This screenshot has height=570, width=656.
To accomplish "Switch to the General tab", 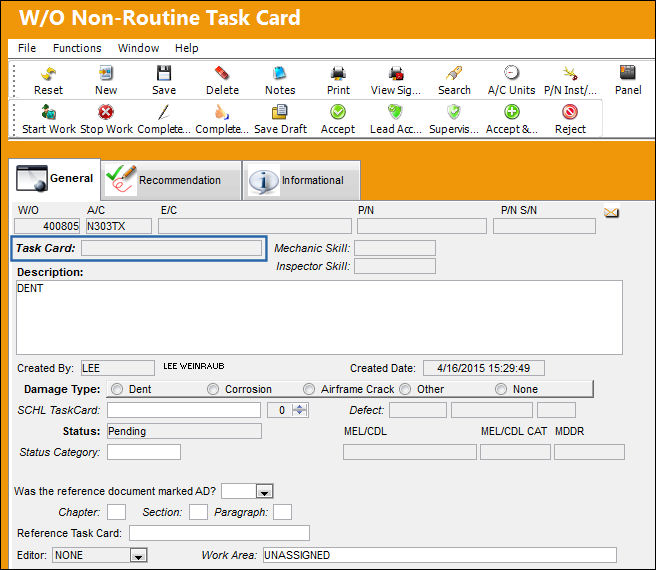I will pyautogui.click(x=54, y=179).
